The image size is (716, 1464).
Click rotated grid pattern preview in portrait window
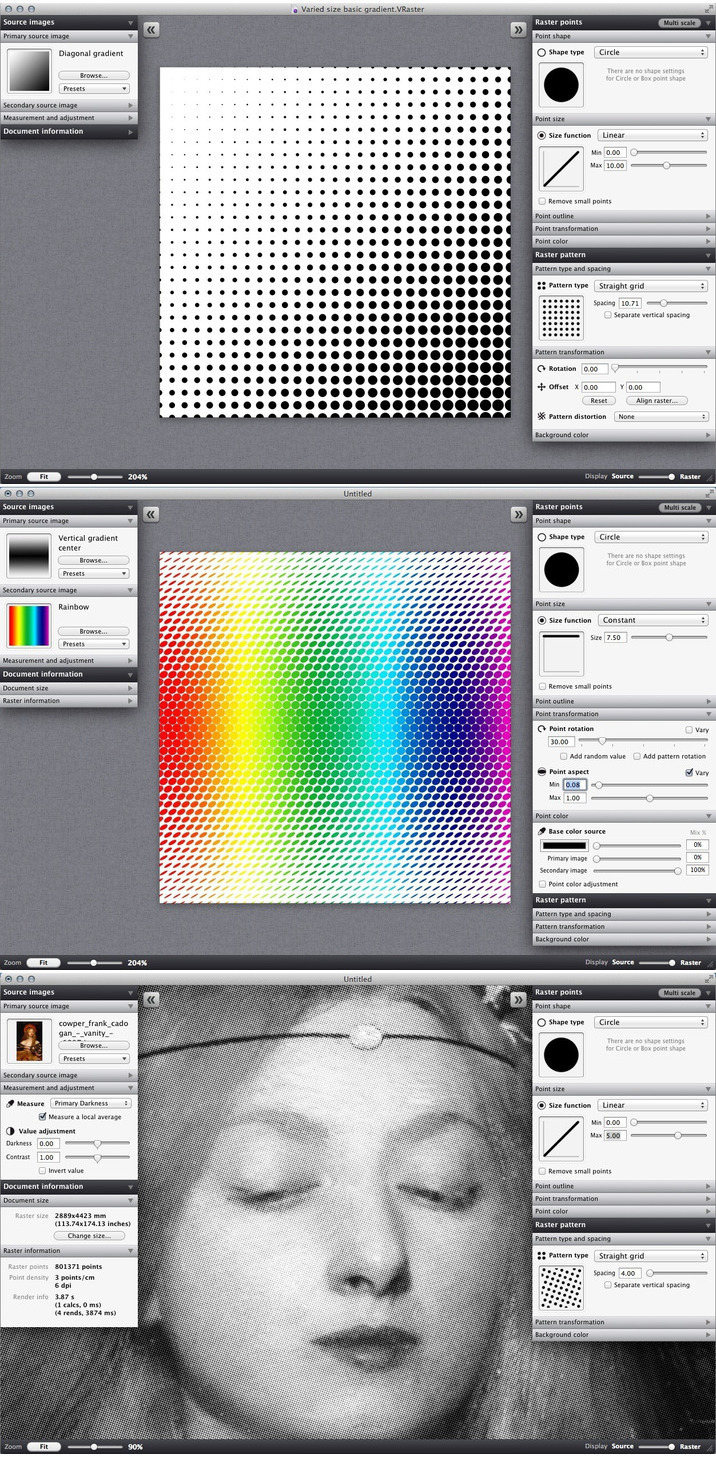561,1288
